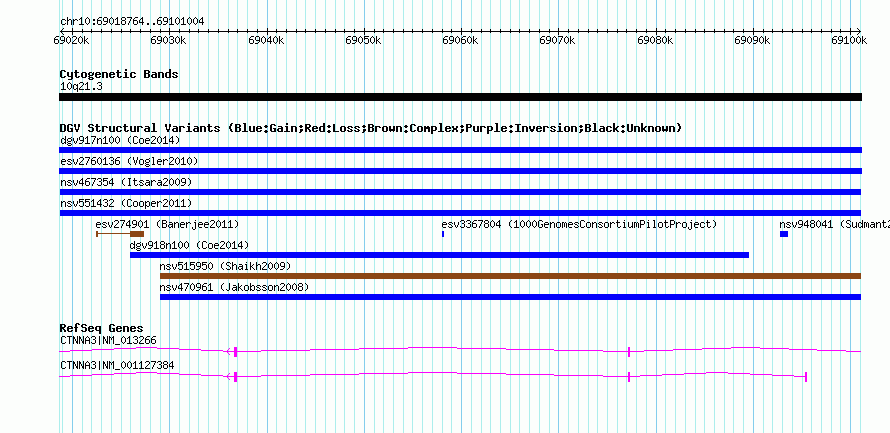The width and height of the screenshot is (890, 433).
Task: Select the NM_013266 exon near 69077k
Action: (629, 351)
